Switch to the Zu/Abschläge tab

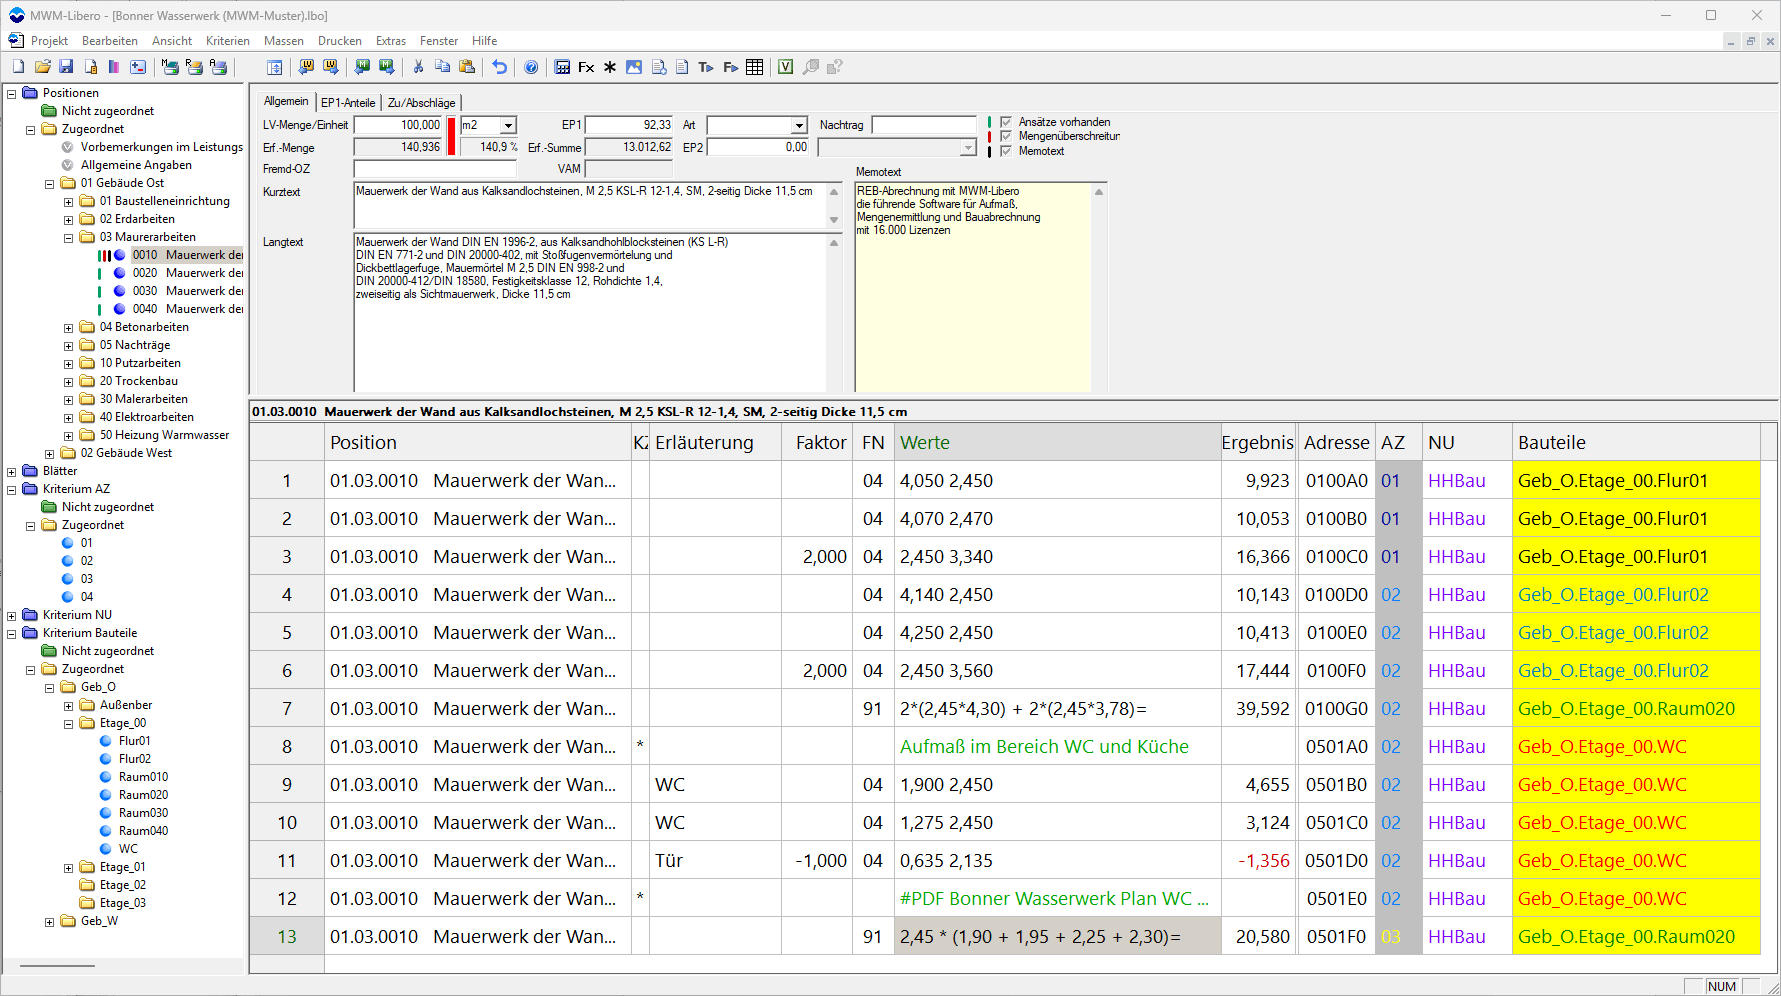pyautogui.click(x=422, y=103)
